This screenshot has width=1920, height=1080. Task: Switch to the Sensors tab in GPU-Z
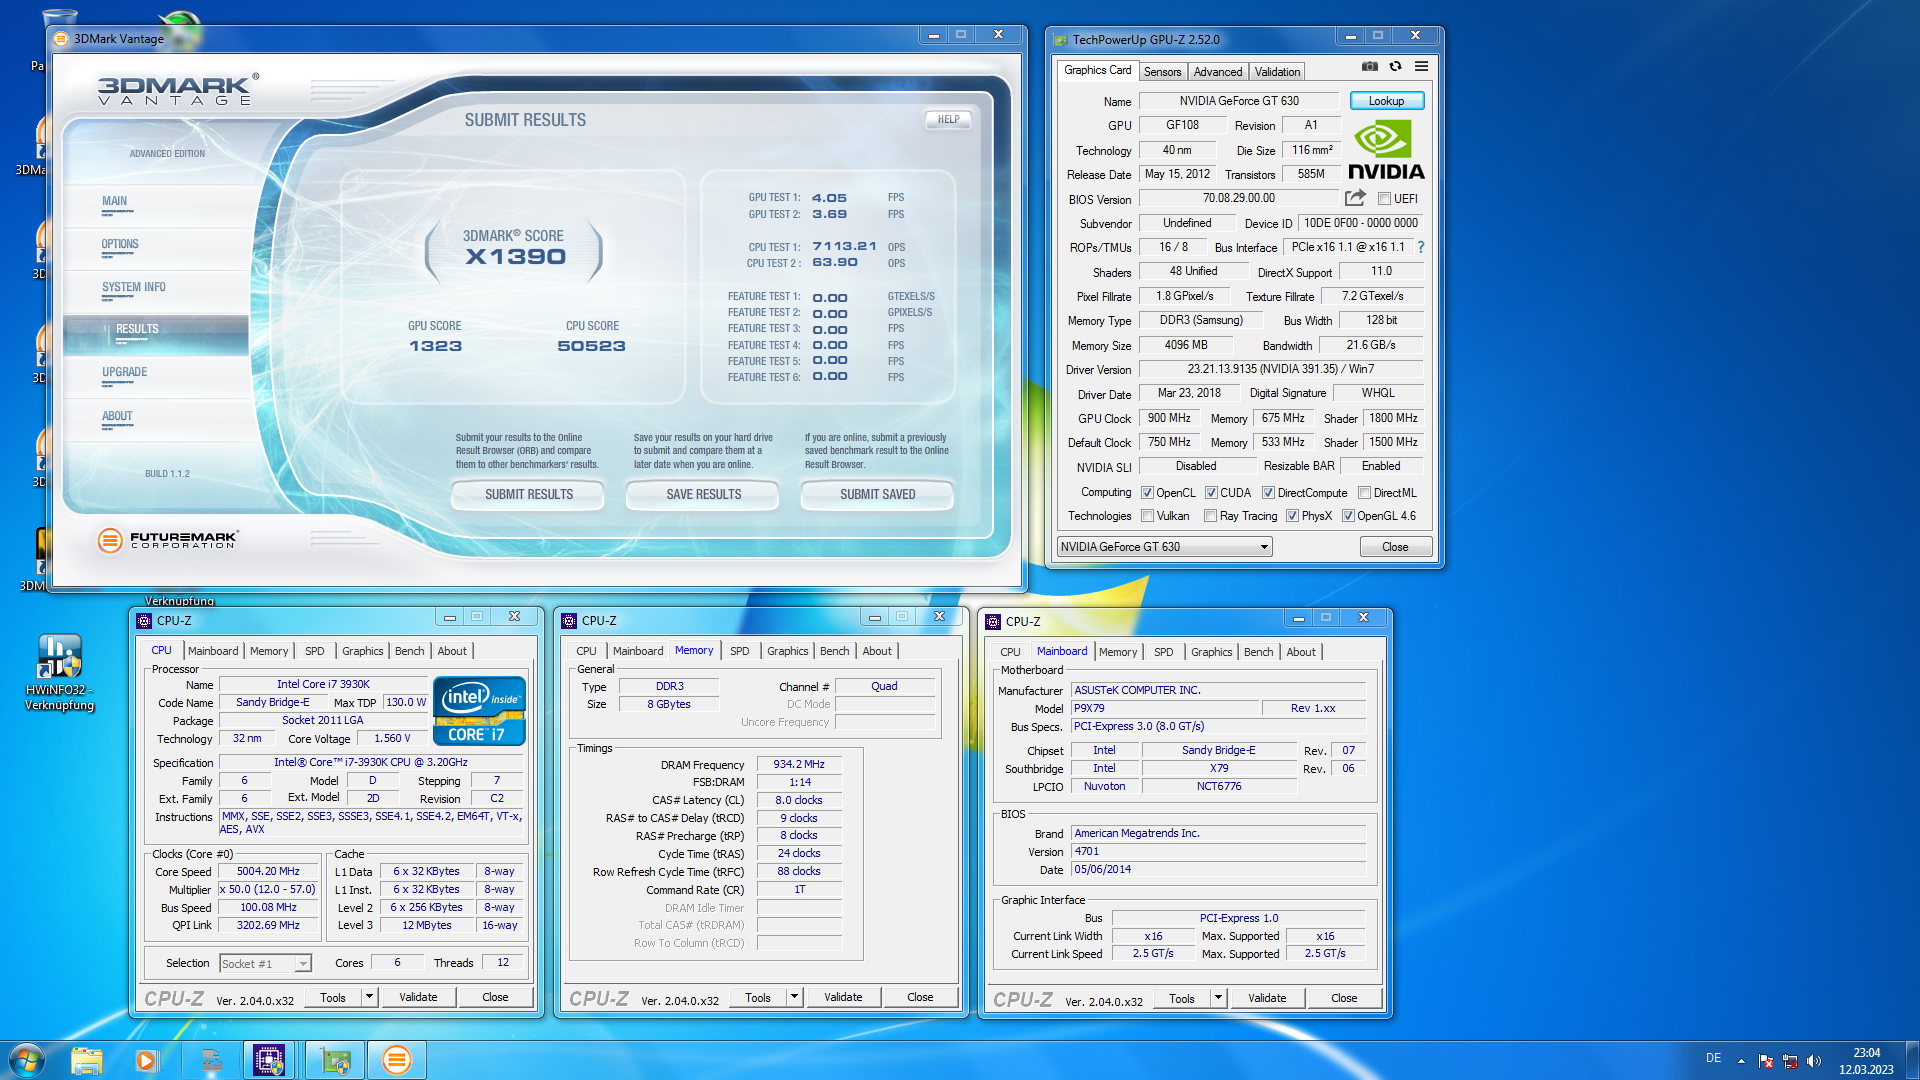click(1162, 72)
